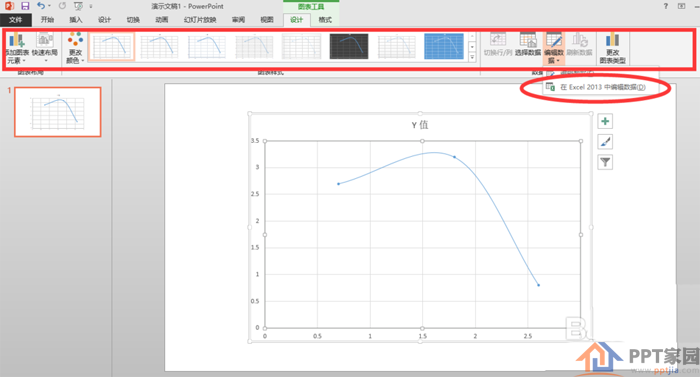Click the green plus chart elements button
This screenshot has width=700, height=377.
click(x=605, y=121)
